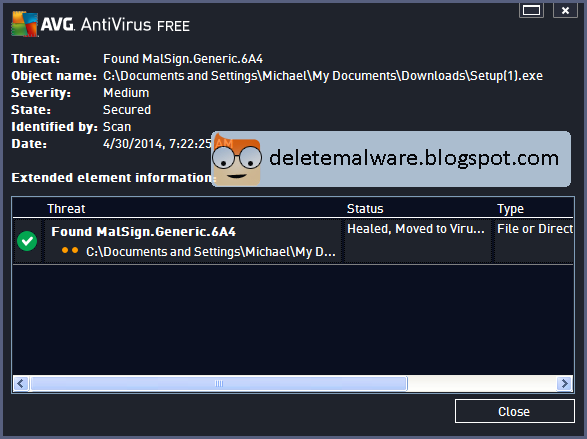The height and width of the screenshot is (439, 587).
Task: Click the 'Extended element information' label
Action: [113, 177]
